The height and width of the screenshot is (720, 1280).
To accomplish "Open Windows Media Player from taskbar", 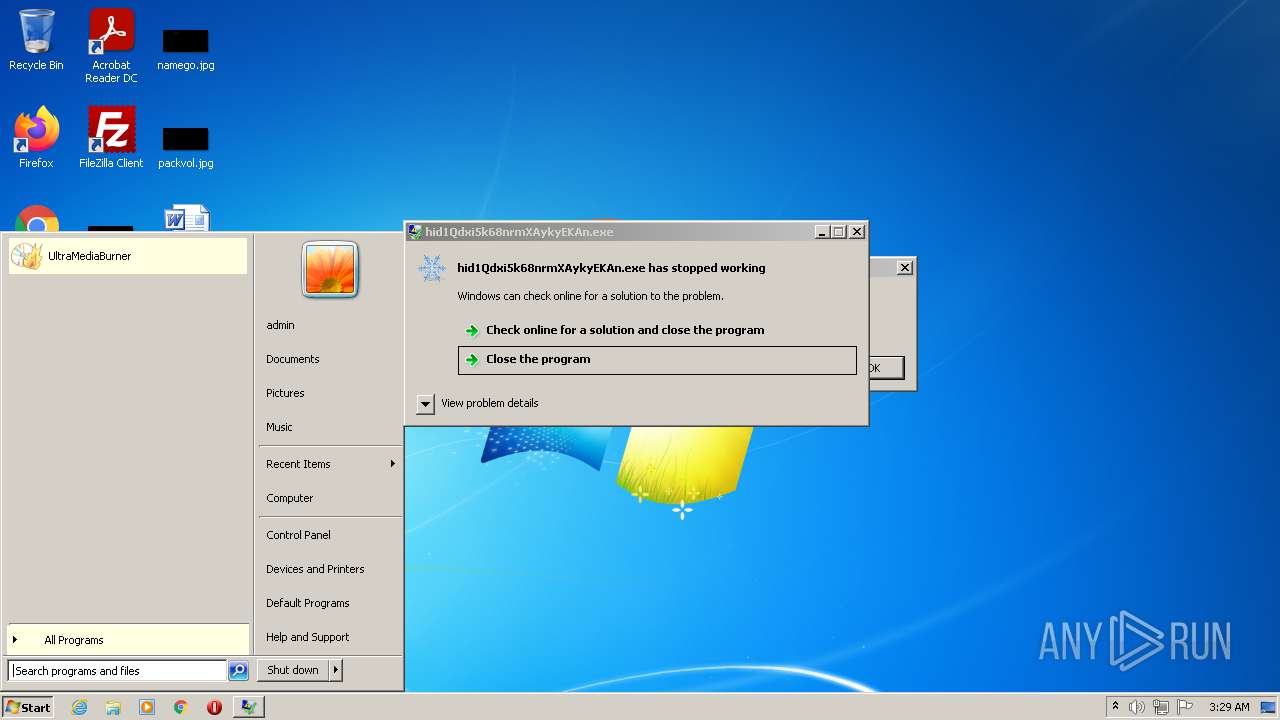I will tap(147, 707).
